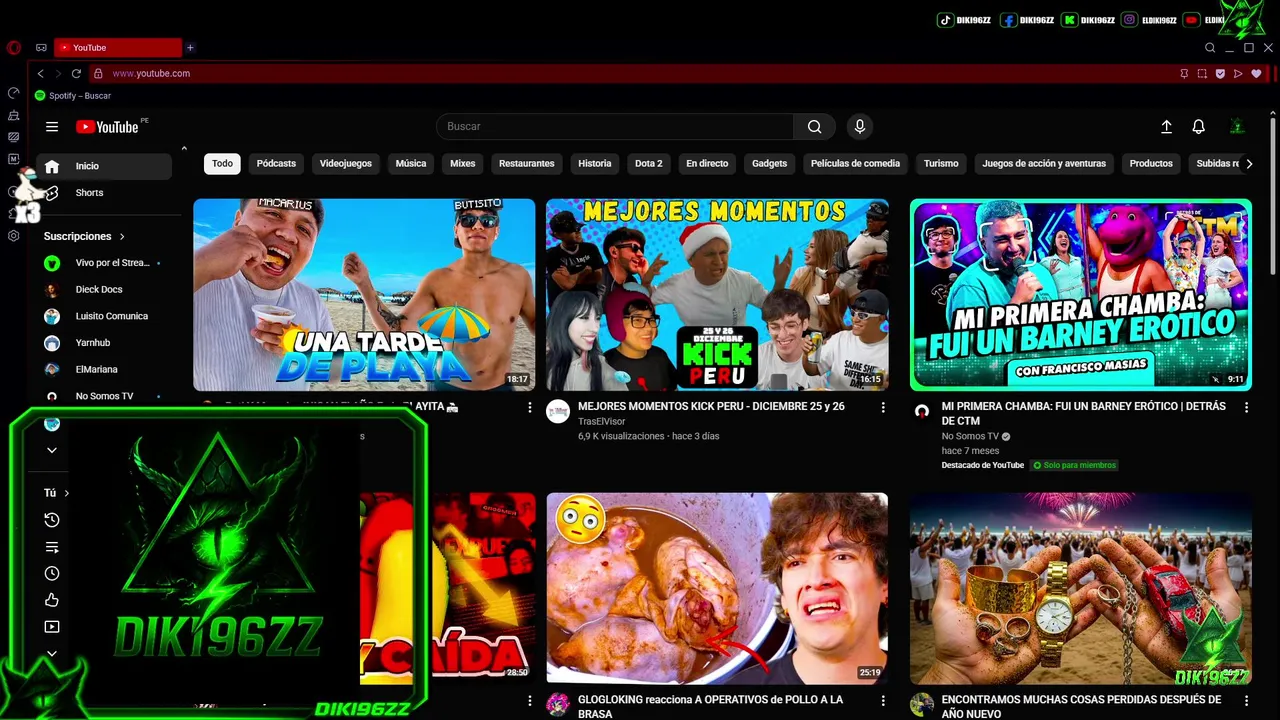Open the Opera menu logo
1280x720 pixels.
click(x=13, y=47)
